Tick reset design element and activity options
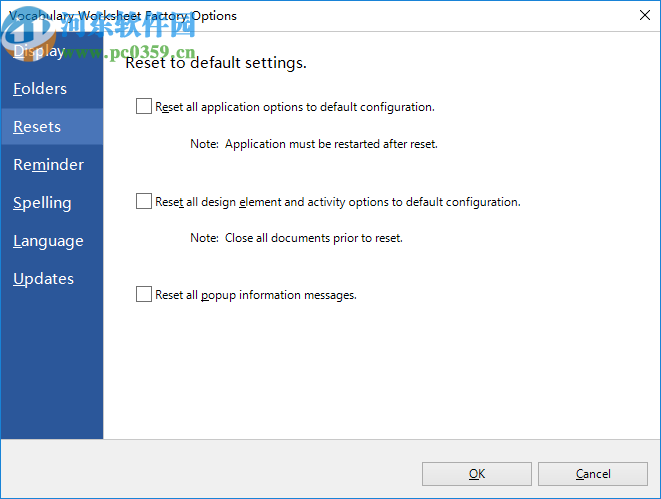 pyautogui.click(x=144, y=201)
